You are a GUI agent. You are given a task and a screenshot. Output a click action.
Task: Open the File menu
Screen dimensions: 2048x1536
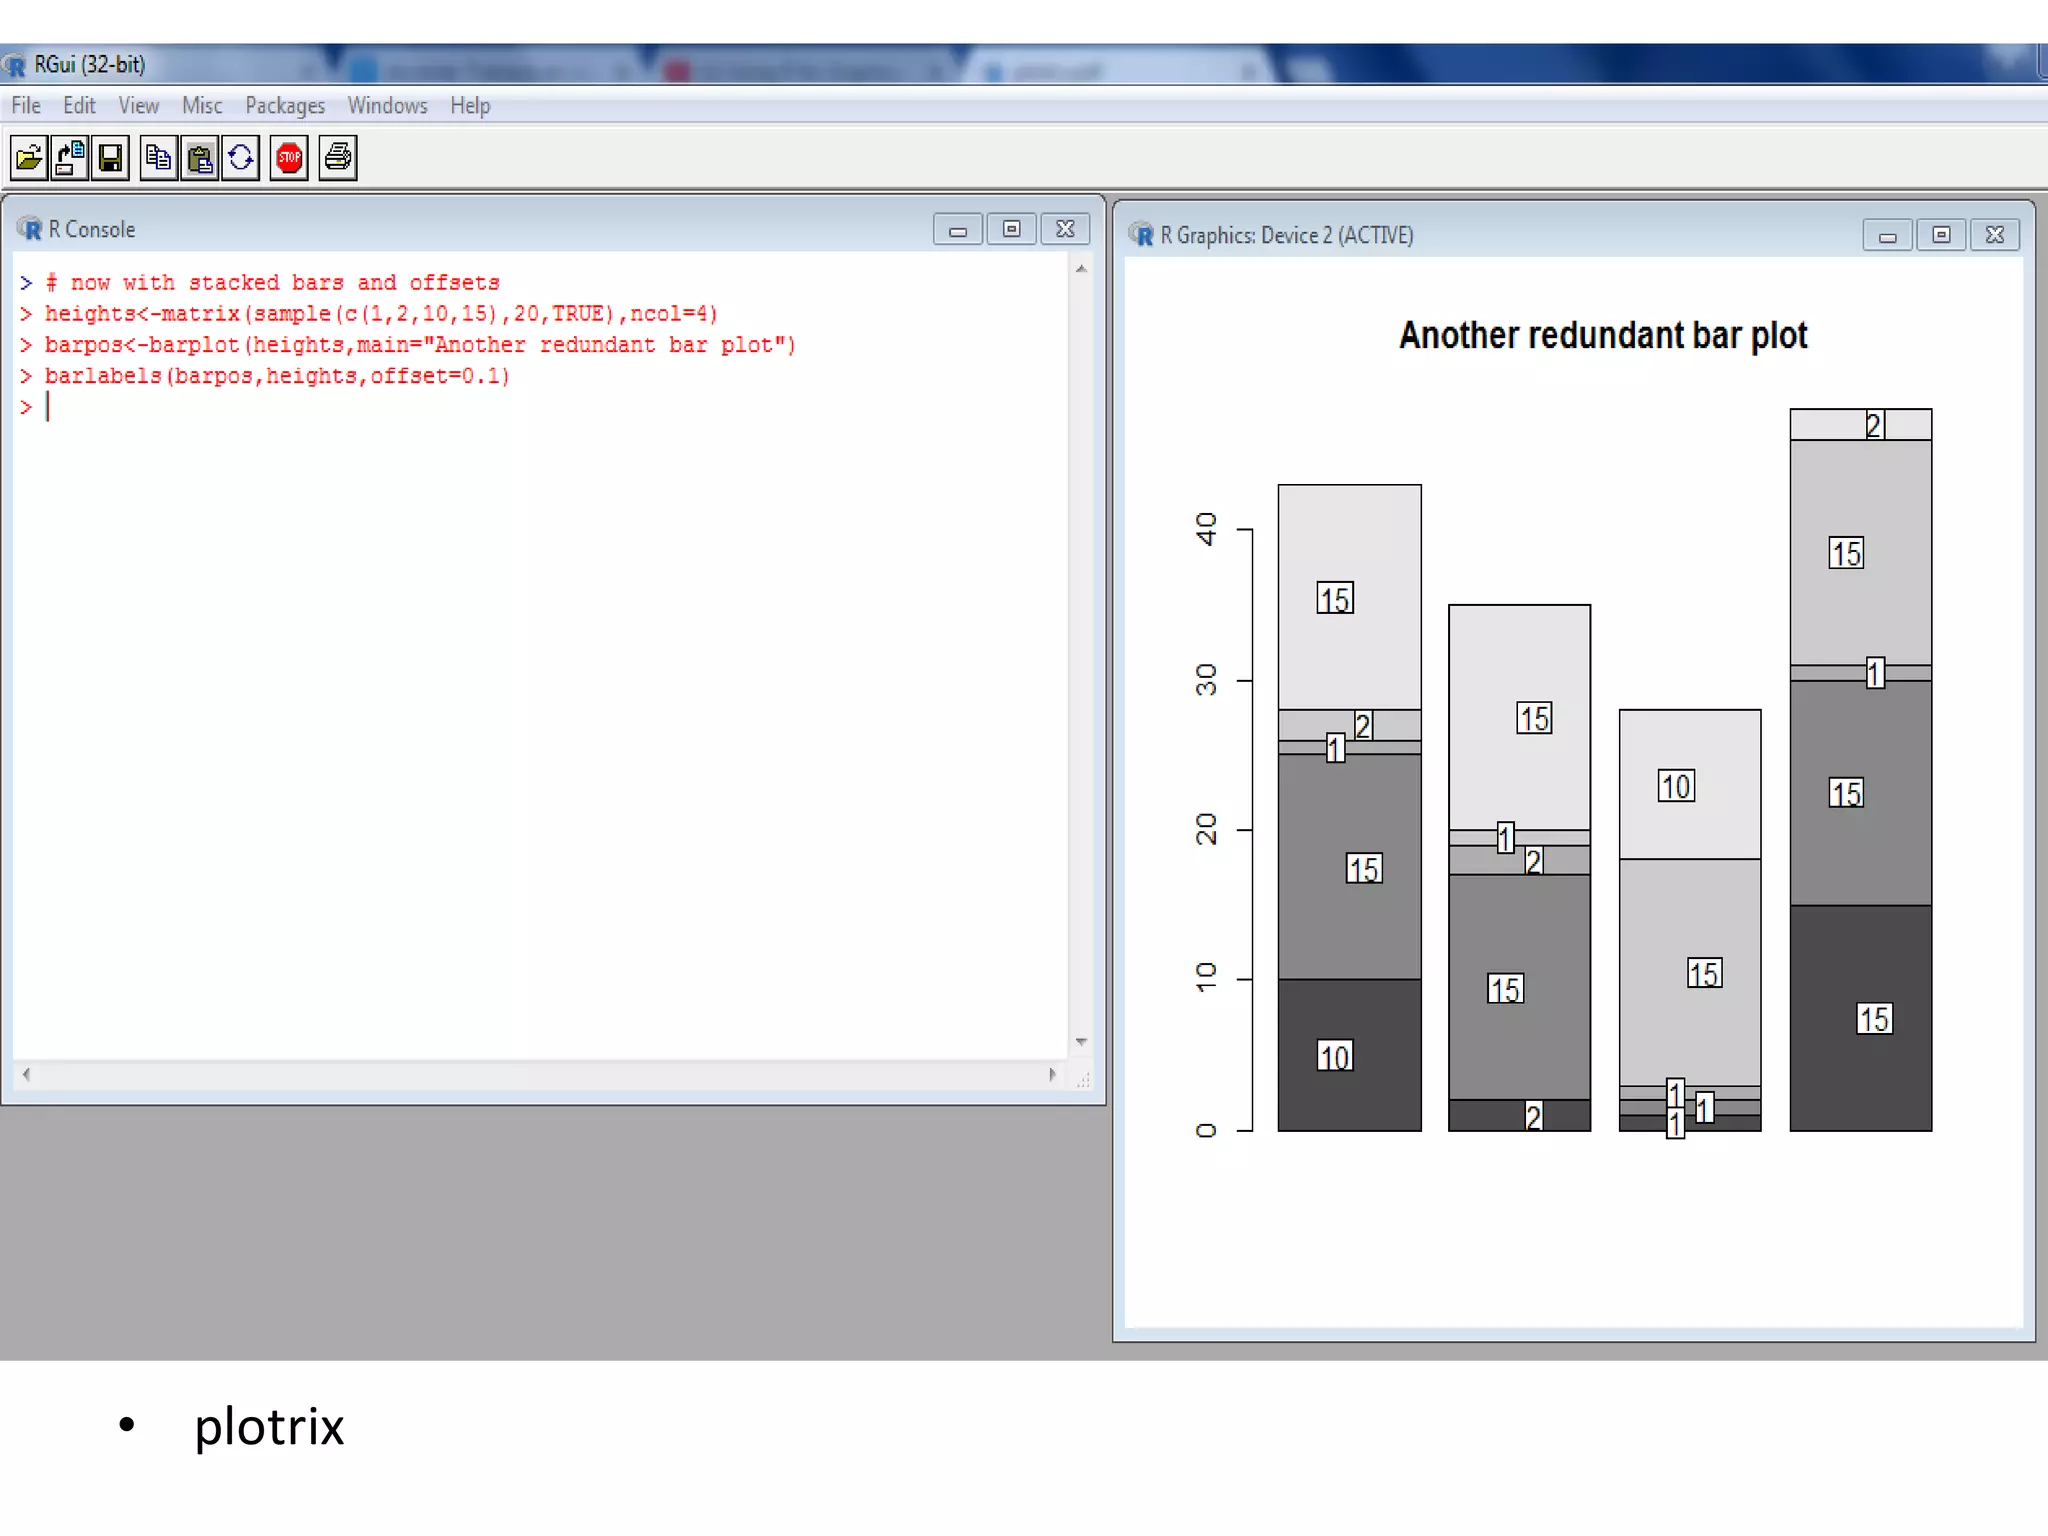pos(26,106)
